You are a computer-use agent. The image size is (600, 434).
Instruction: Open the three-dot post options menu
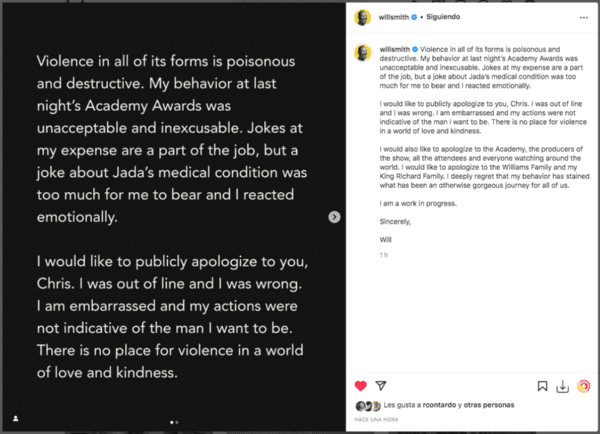[582, 18]
